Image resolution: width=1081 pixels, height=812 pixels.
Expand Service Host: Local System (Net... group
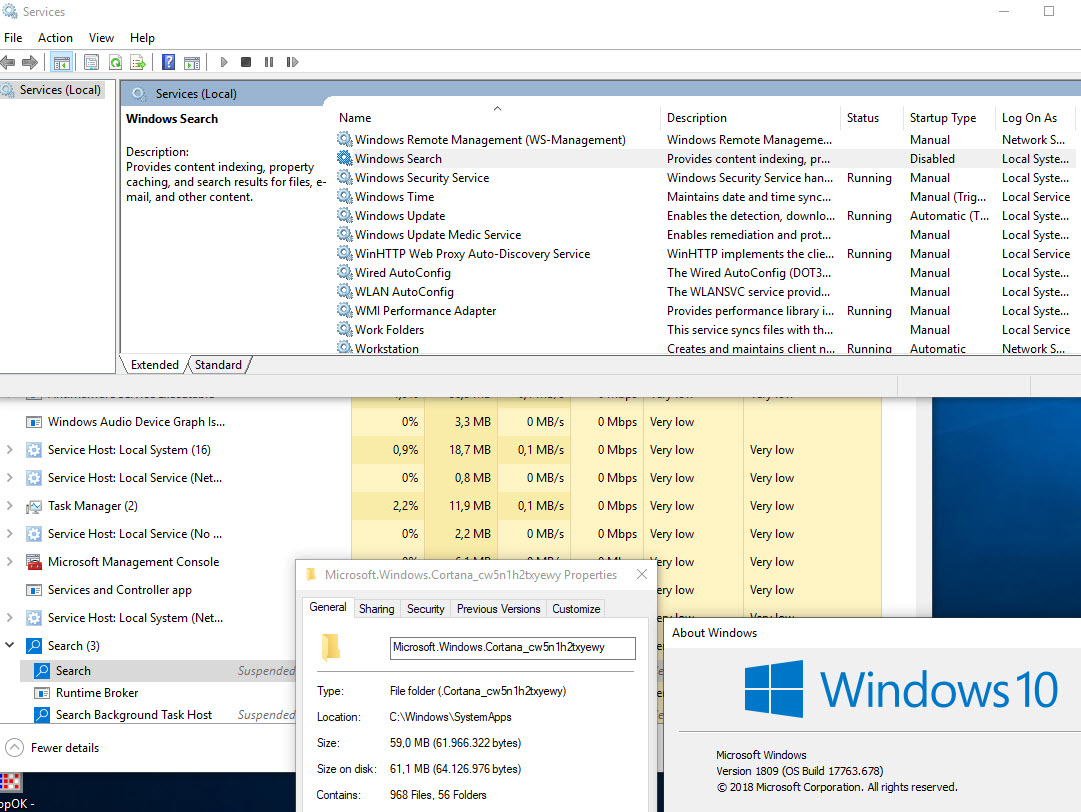pos(10,618)
